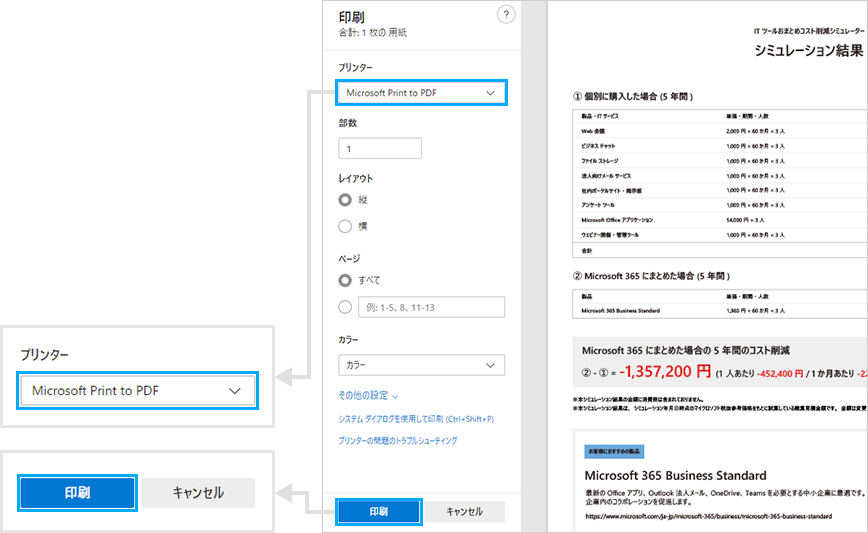Open the カラー color dropdown

[x=421, y=365]
